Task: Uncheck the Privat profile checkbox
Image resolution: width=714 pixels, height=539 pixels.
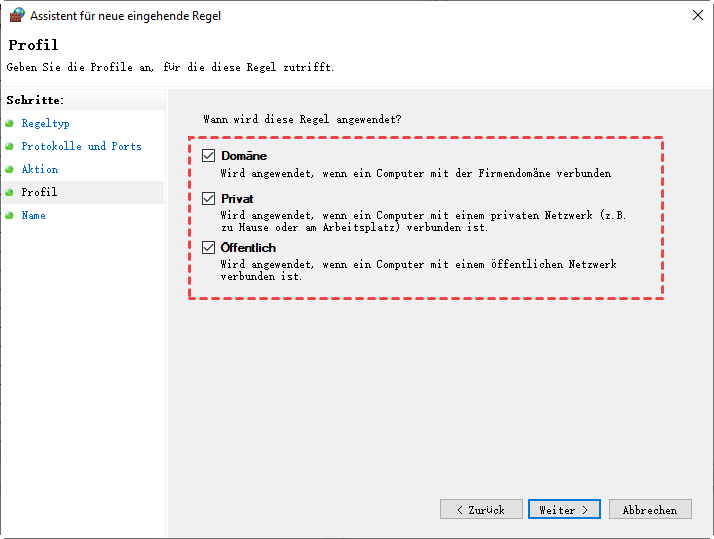Action: click(209, 199)
